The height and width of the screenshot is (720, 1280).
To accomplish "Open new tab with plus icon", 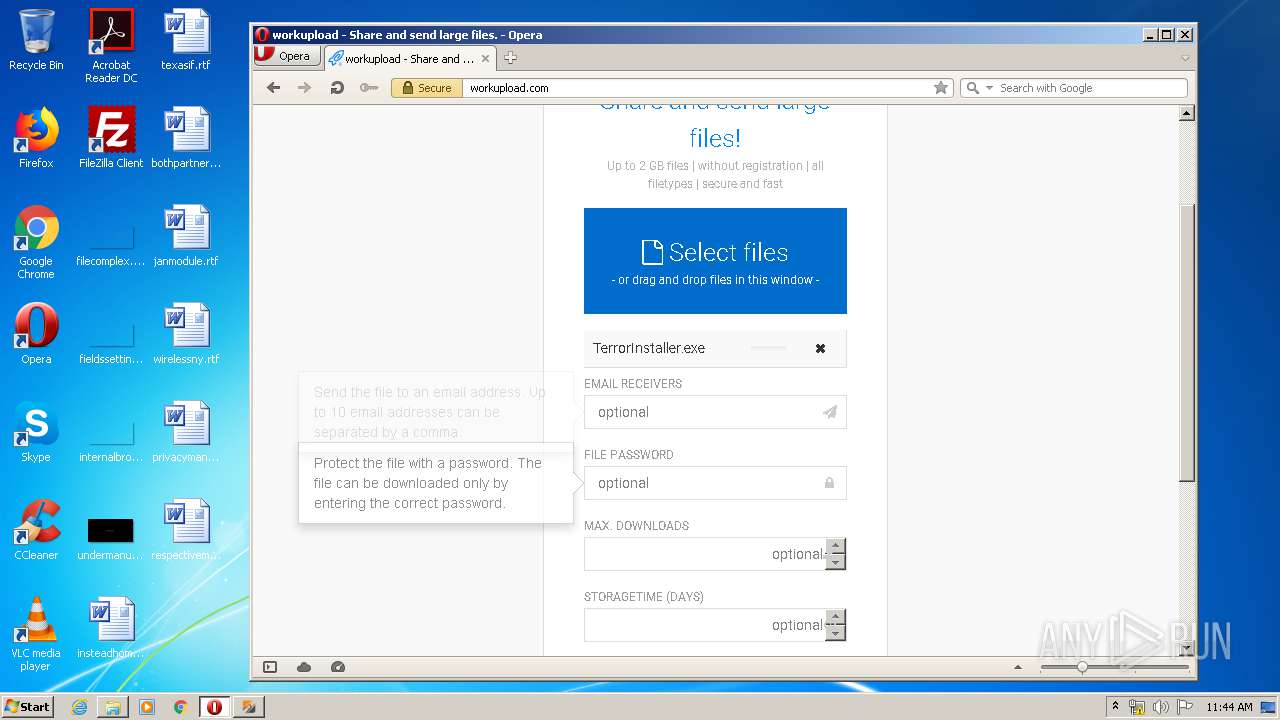I will (x=510, y=58).
